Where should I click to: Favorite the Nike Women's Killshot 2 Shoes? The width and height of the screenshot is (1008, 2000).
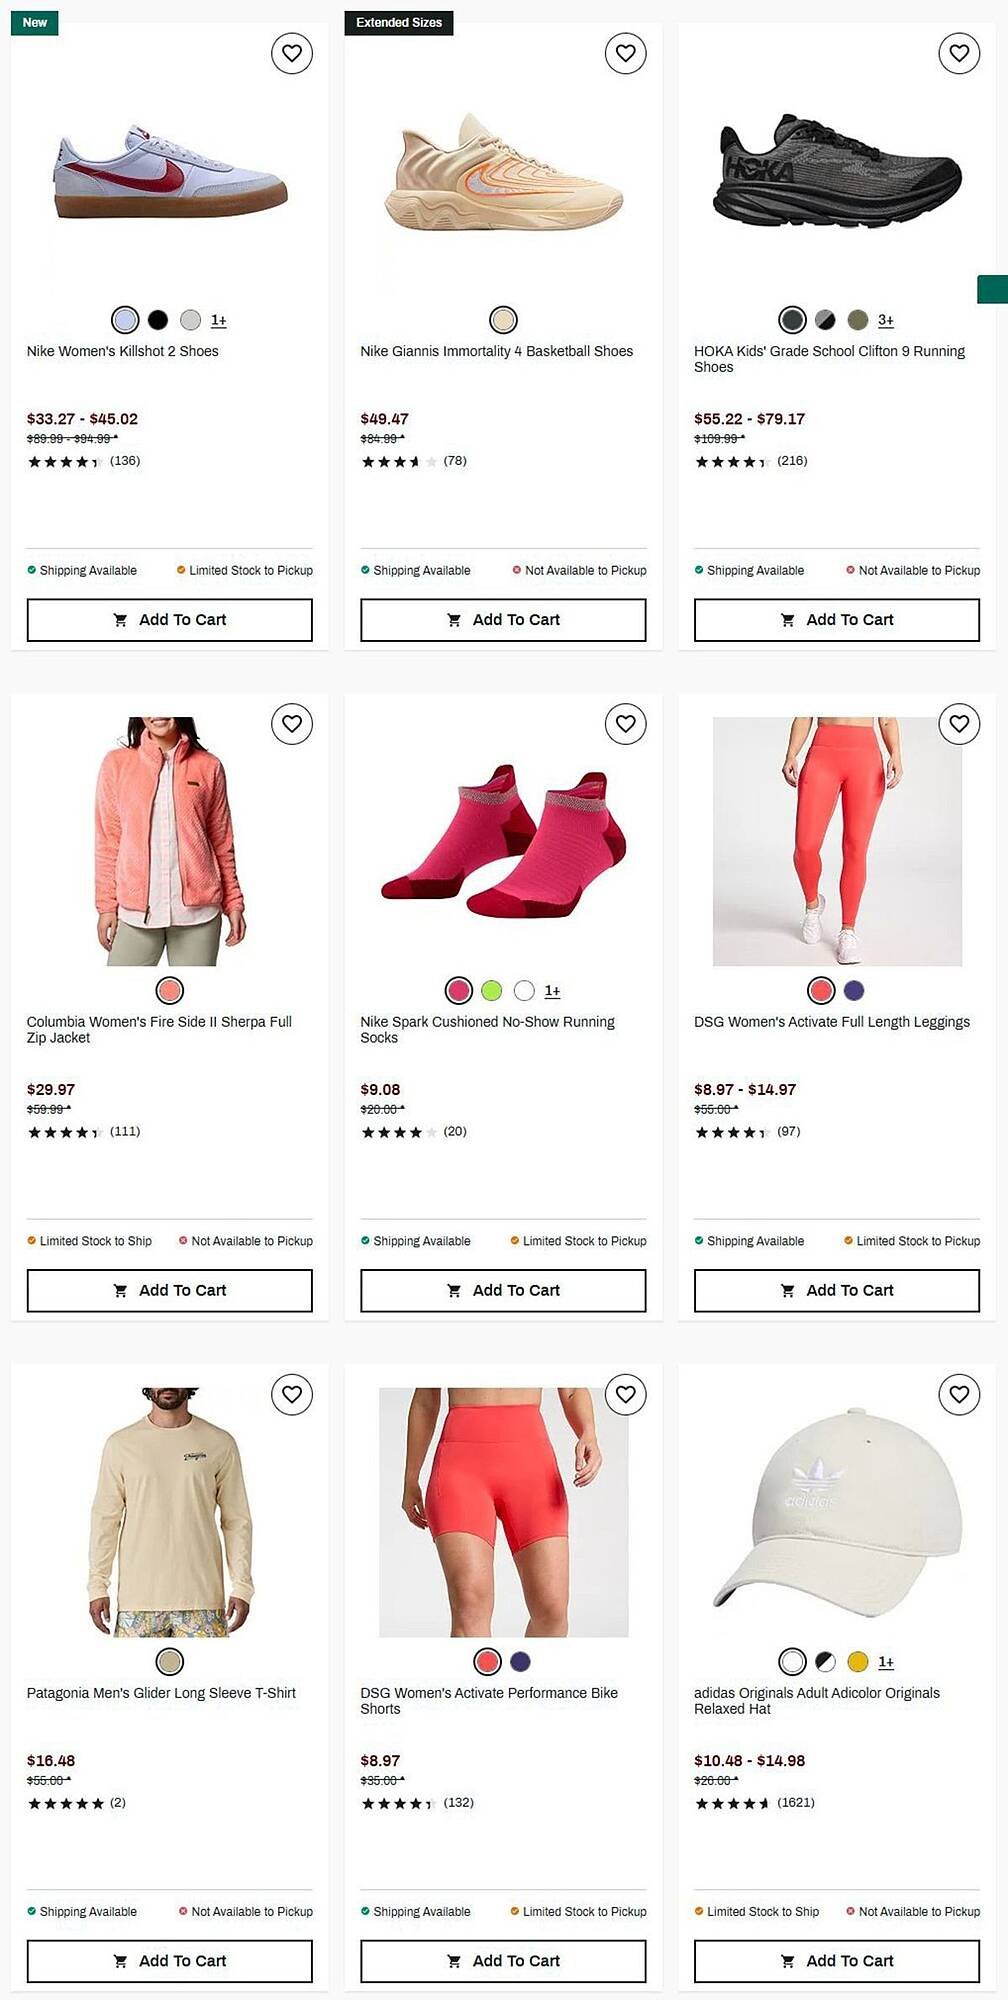click(x=292, y=53)
